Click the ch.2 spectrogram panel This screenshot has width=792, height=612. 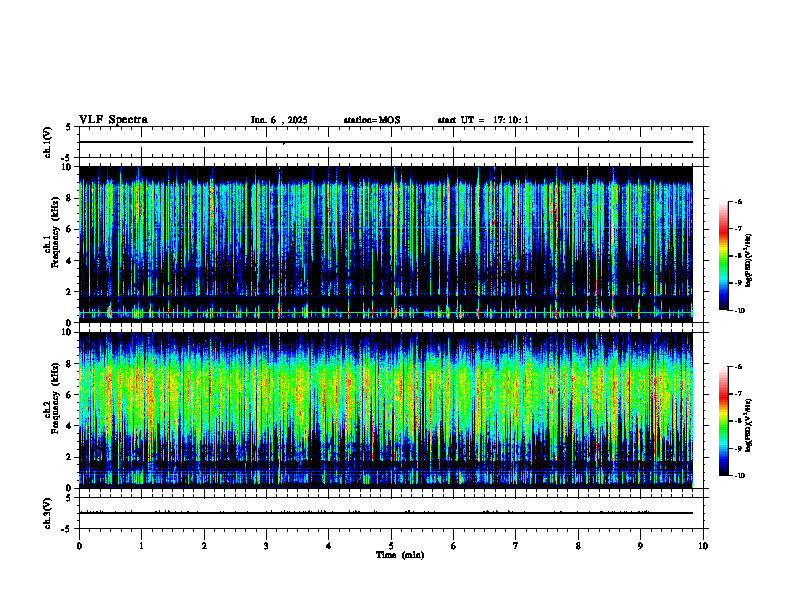(386, 410)
